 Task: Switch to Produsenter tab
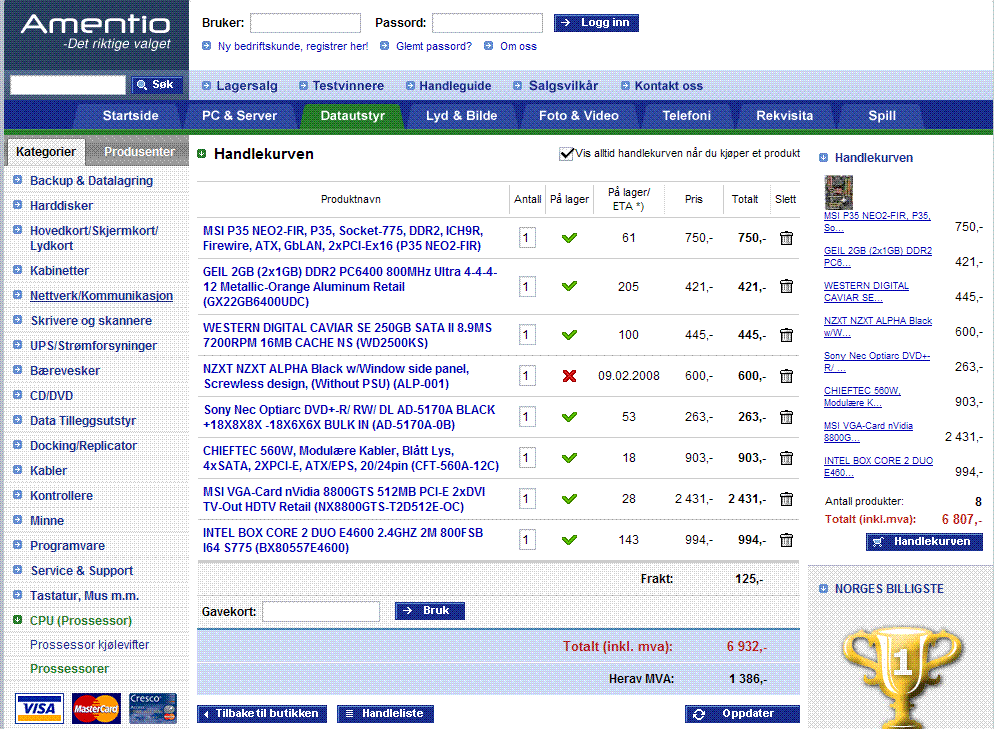(x=139, y=152)
